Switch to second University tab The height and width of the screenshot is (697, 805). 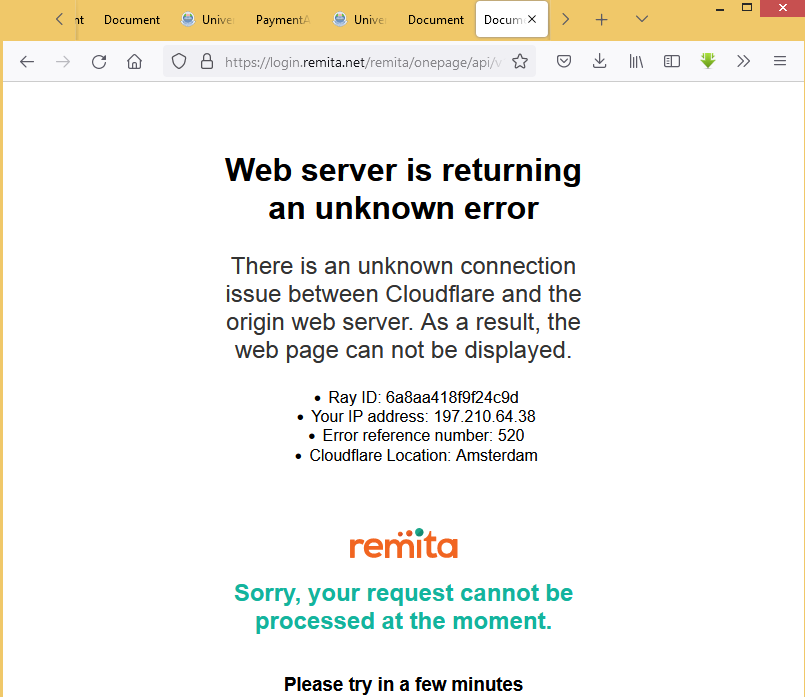click(x=360, y=20)
